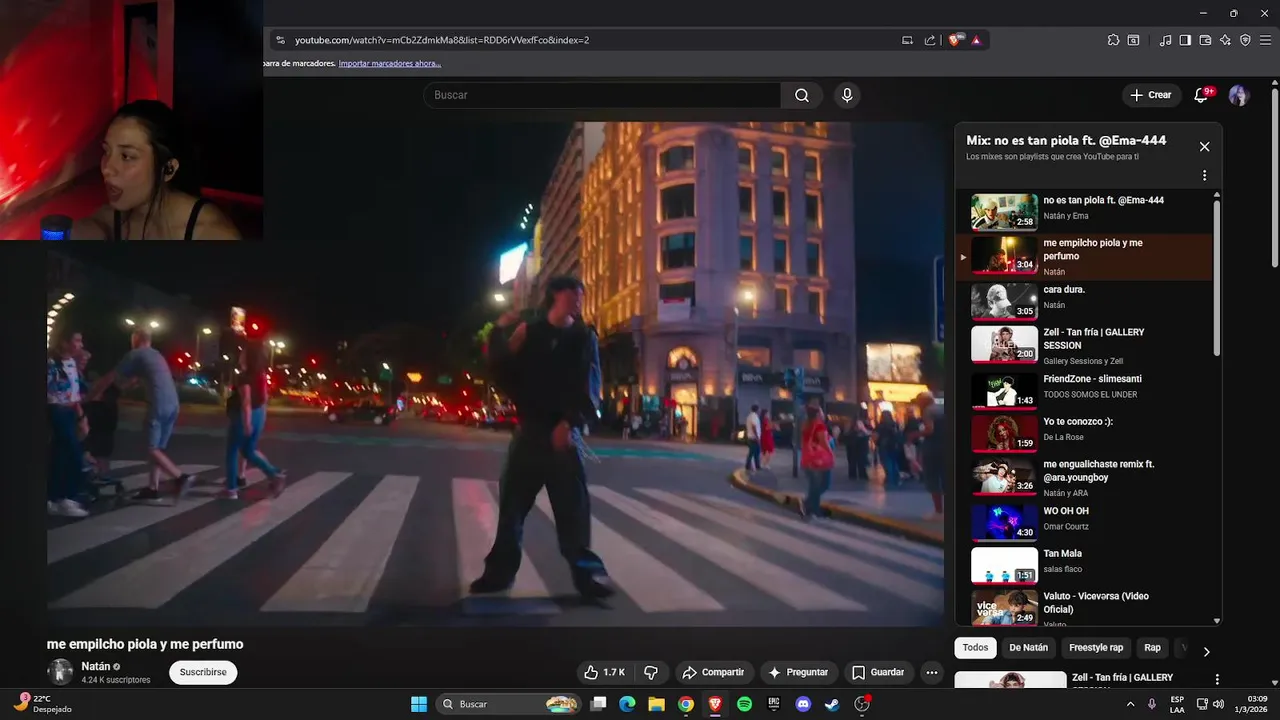Click the Crear button
The image size is (1280, 720).
1150,95
